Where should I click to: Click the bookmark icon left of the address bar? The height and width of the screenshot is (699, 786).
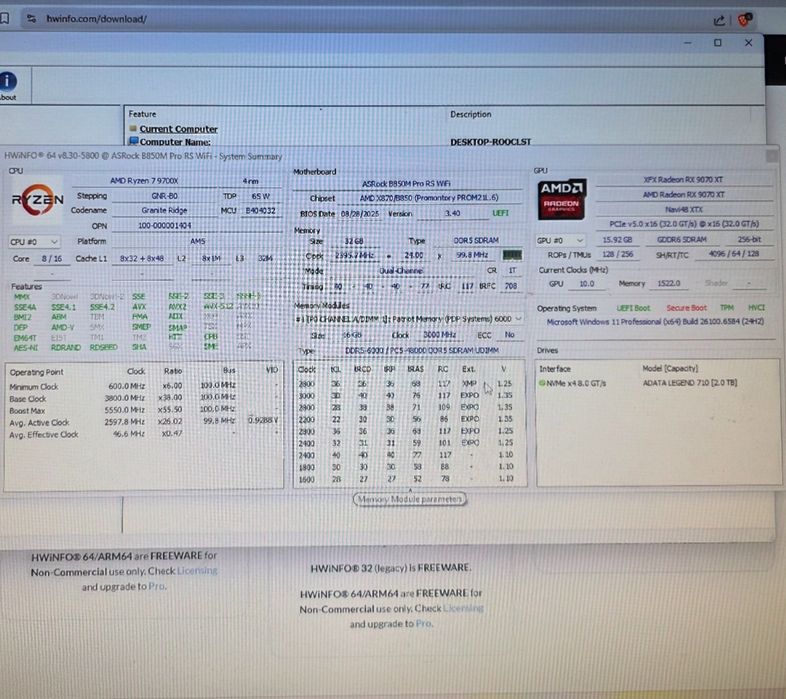[5, 19]
